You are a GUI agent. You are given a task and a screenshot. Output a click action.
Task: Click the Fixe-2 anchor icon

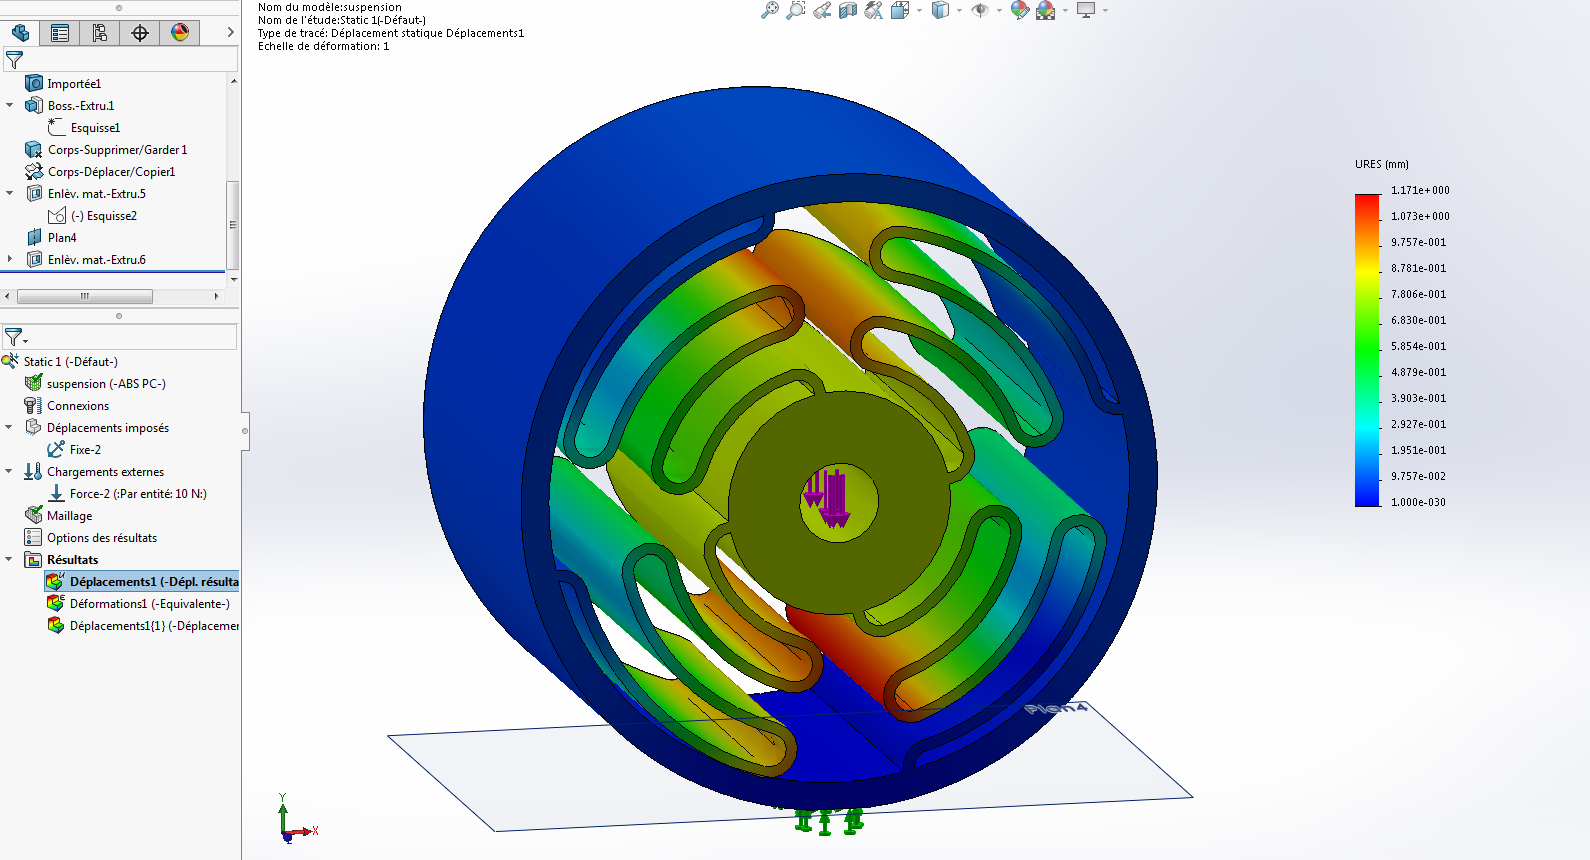coord(56,450)
